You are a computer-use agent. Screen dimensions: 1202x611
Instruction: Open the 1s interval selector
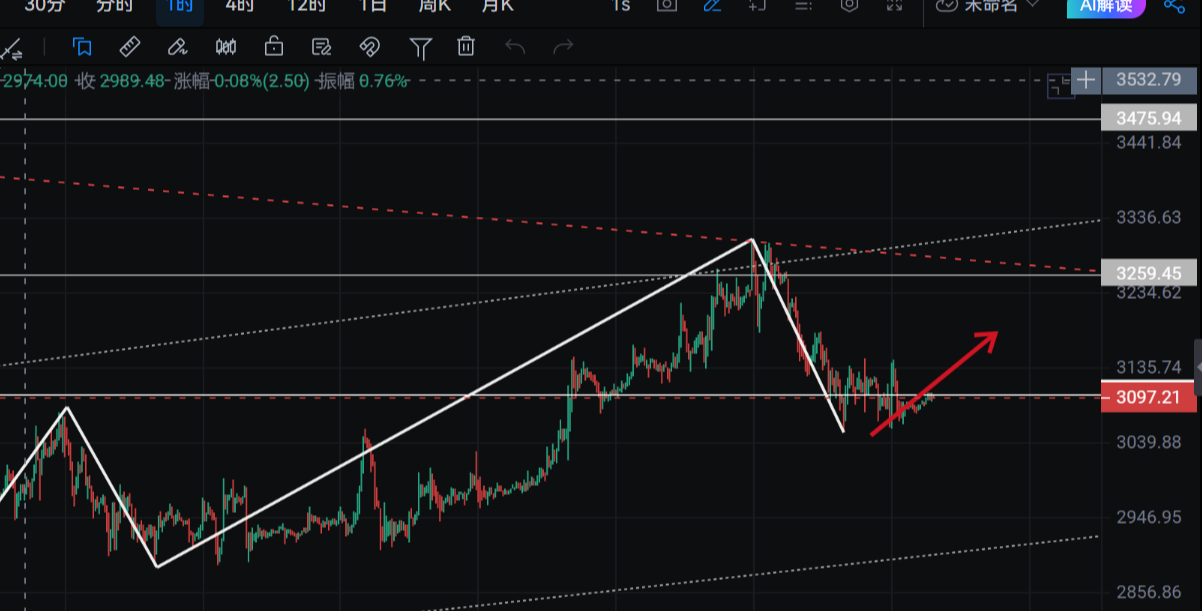(x=620, y=8)
